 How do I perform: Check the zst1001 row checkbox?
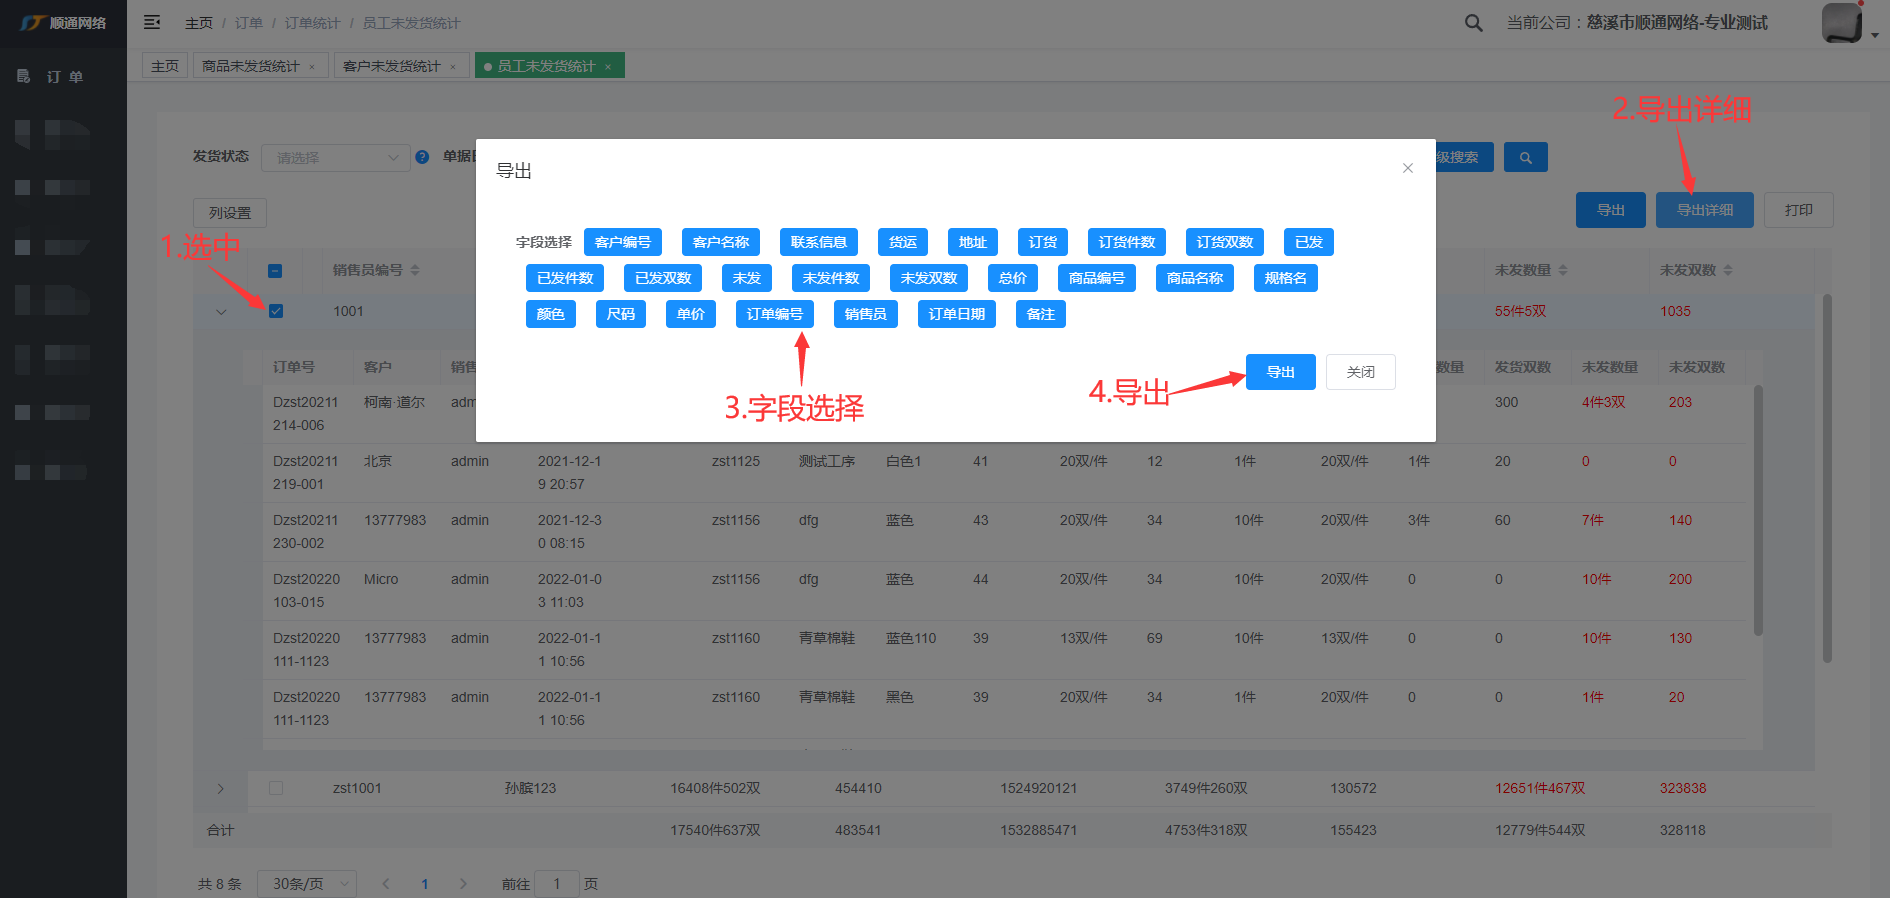pos(276,788)
